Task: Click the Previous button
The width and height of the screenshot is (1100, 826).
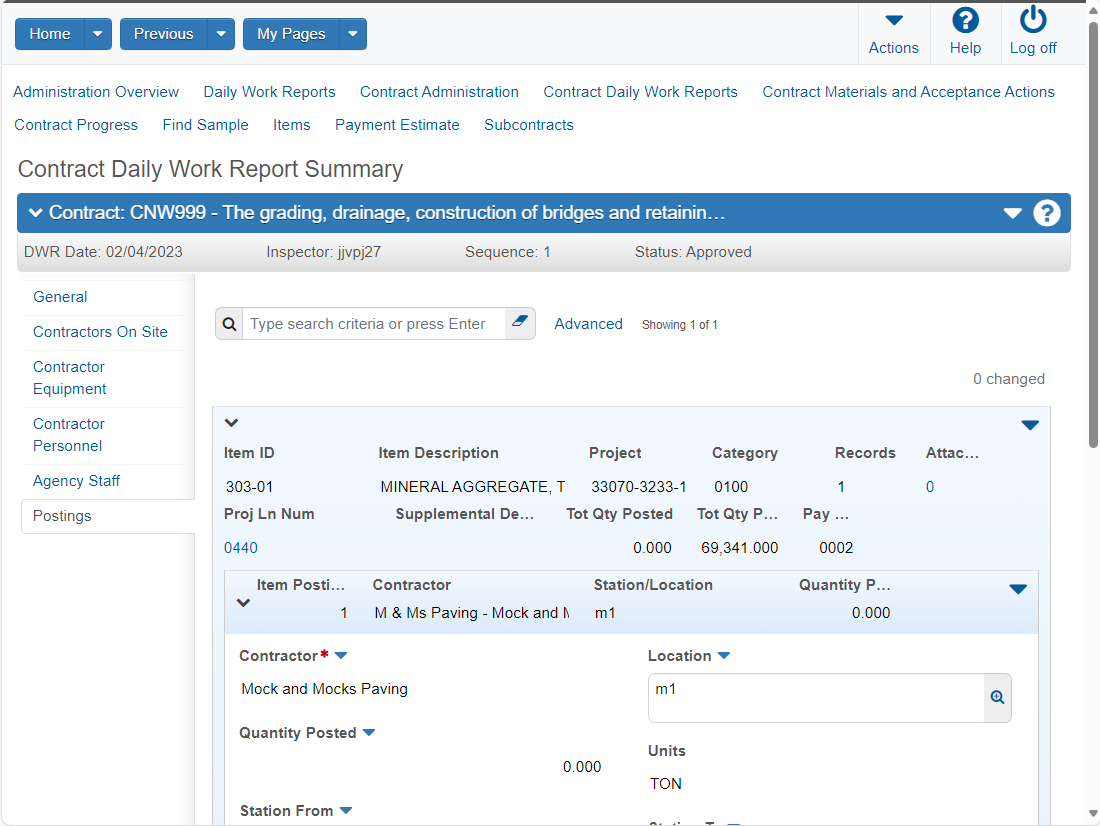Action: pos(163,34)
